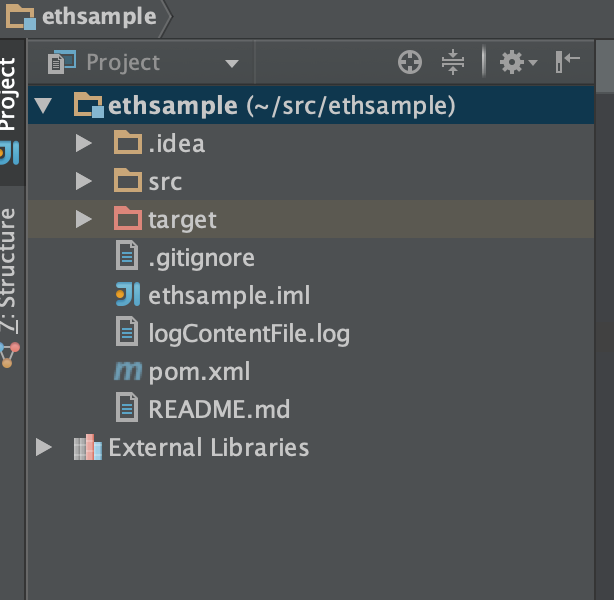The width and height of the screenshot is (614, 600).
Task: Click the red target folder icon
Action: pyautogui.click(x=128, y=218)
